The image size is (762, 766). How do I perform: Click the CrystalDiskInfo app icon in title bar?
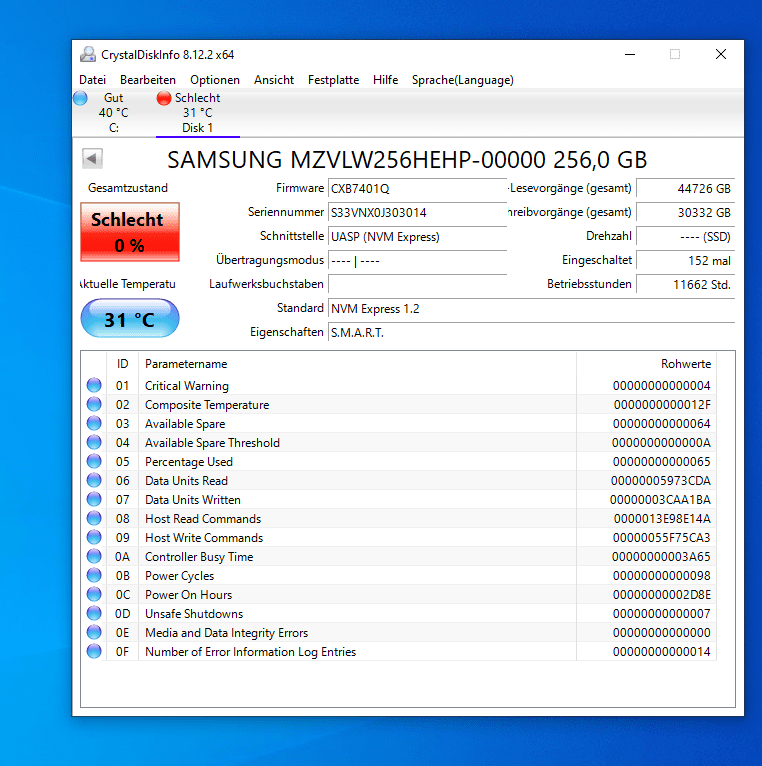[88, 55]
